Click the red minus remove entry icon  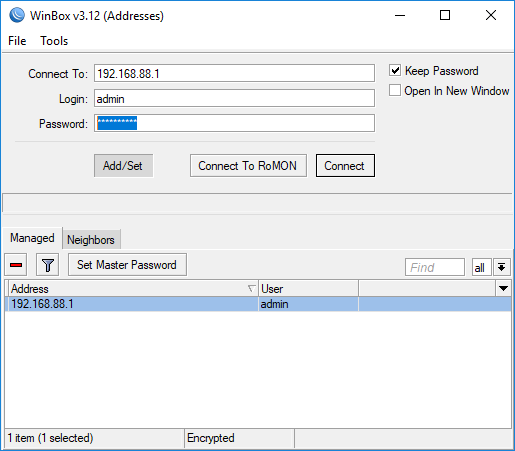coord(16,265)
